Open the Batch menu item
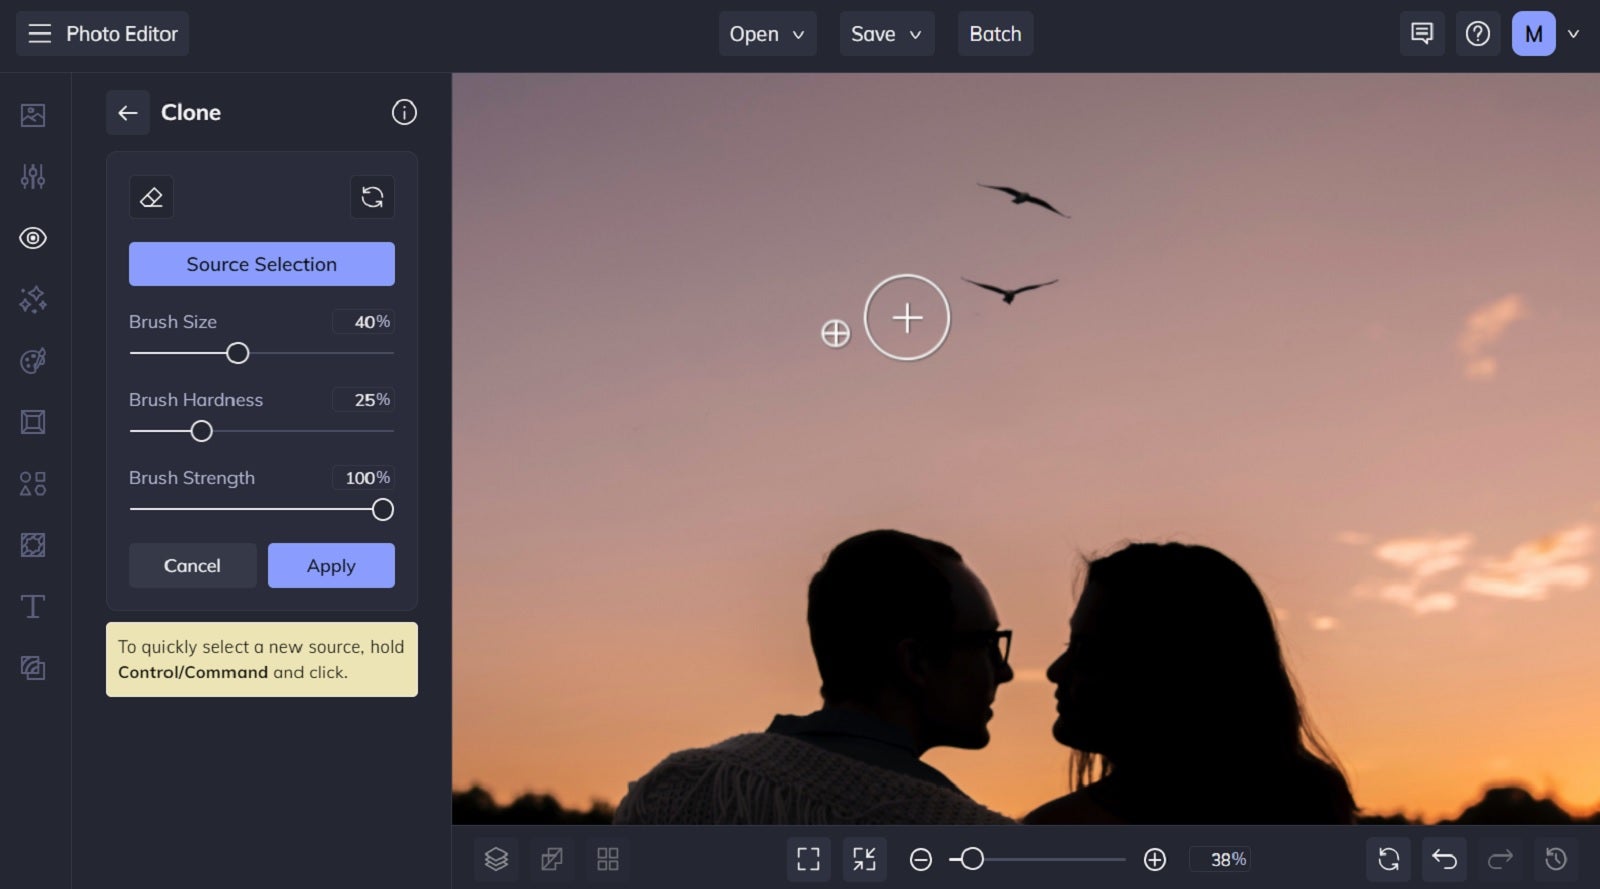Image resolution: width=1600 pixels, height=889 pixels. click(995, 34)
